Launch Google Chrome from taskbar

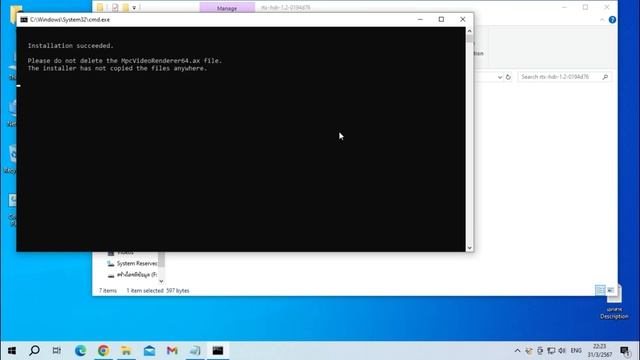coord(103,351)
